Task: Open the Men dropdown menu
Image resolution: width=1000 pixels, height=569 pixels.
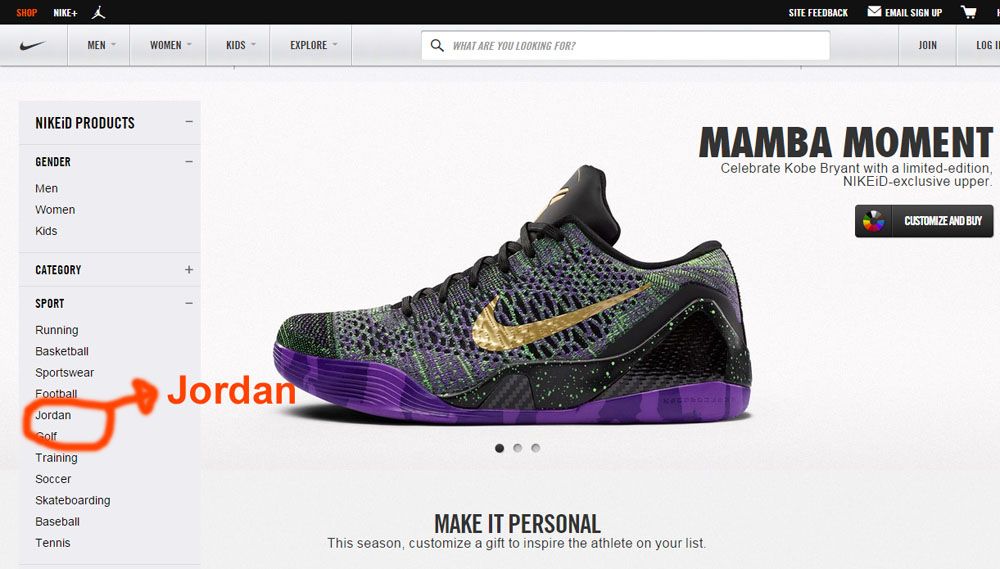Action: coord(101,45)
